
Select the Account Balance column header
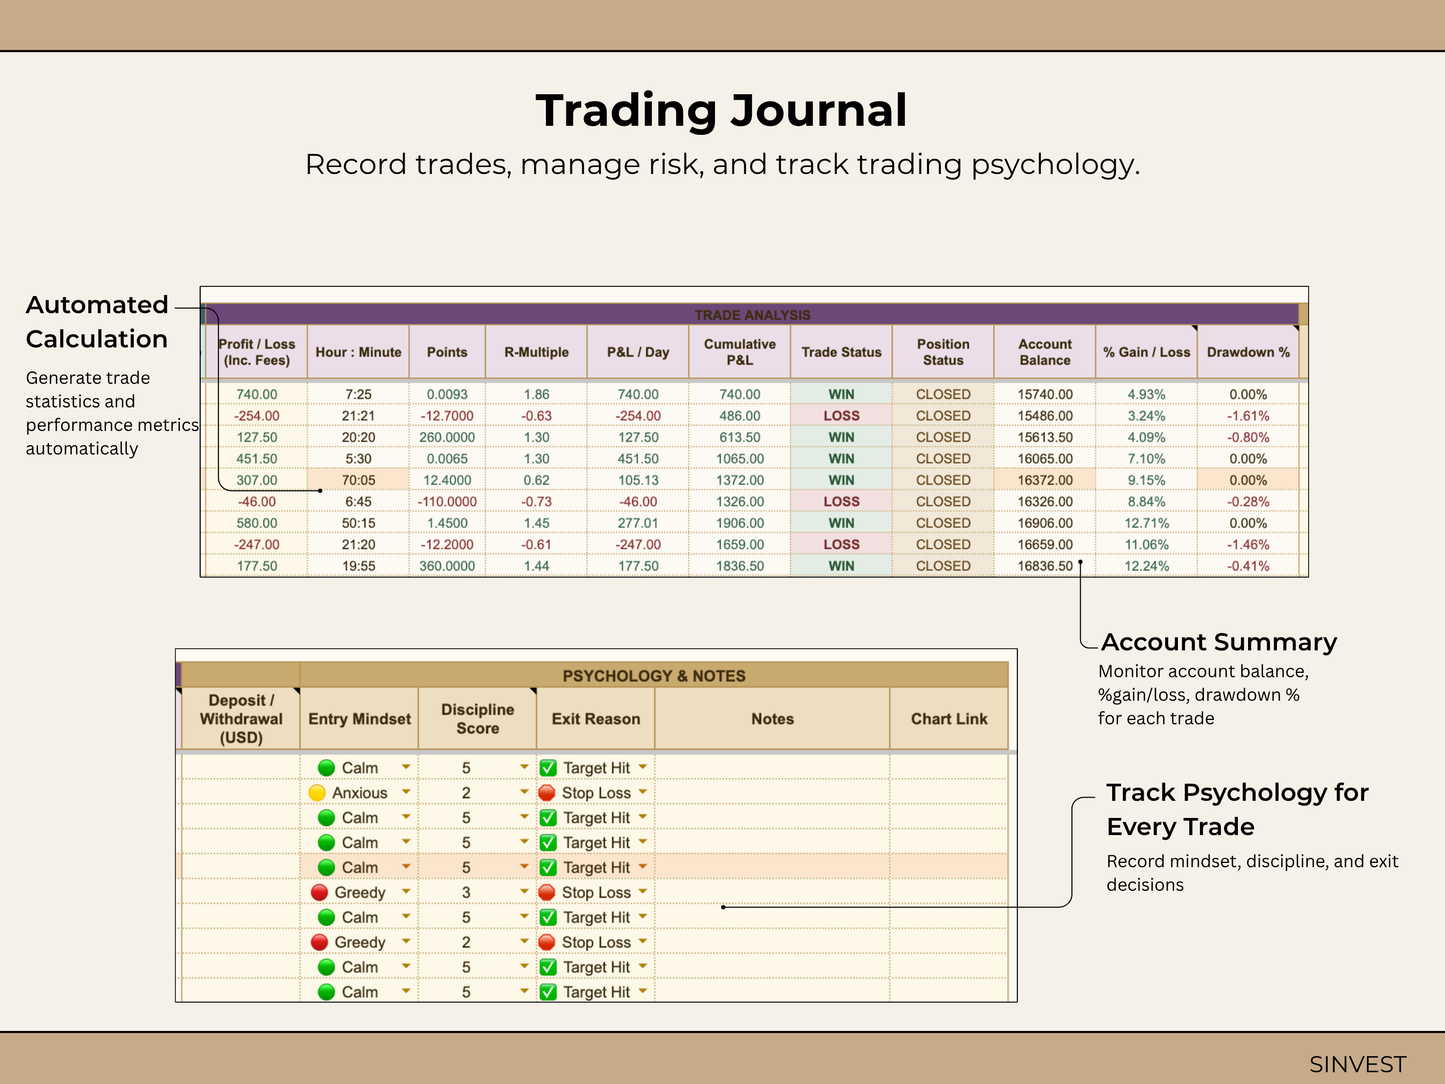tap(1045, 352)
